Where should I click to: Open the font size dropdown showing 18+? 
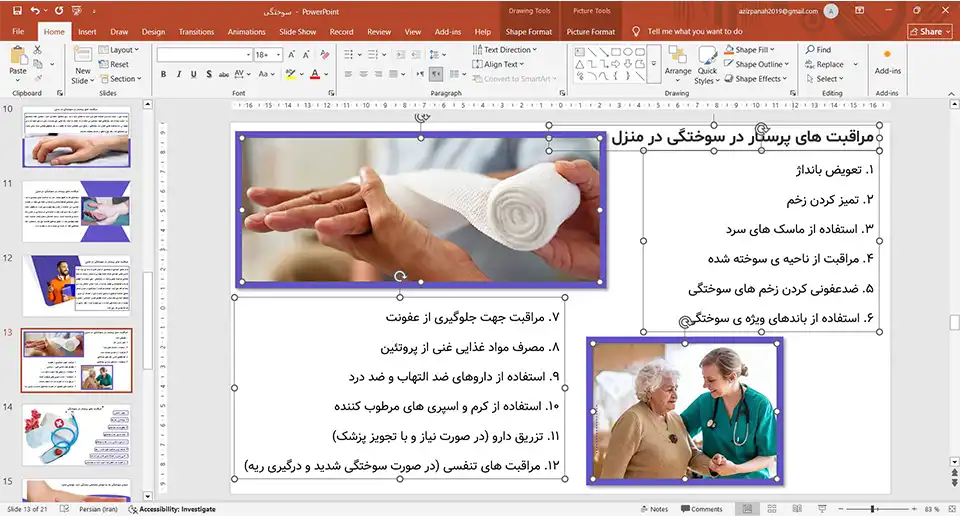click(x=268, y=54)
